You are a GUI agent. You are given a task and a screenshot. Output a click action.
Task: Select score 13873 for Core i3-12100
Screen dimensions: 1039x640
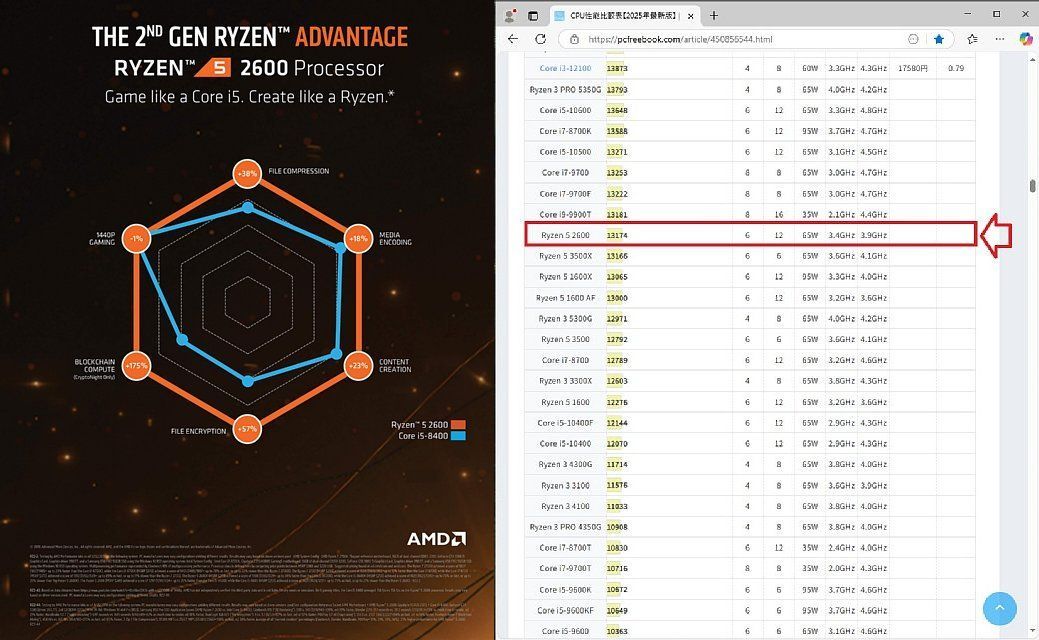[617, 68]
